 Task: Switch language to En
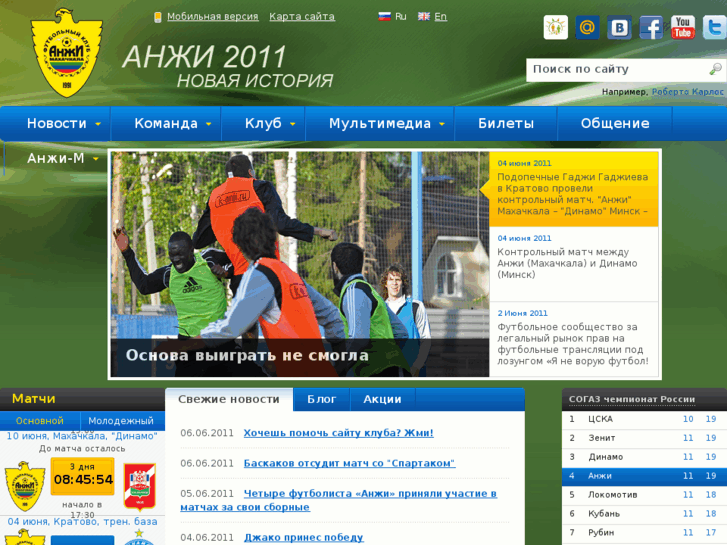tap(440, 17)
